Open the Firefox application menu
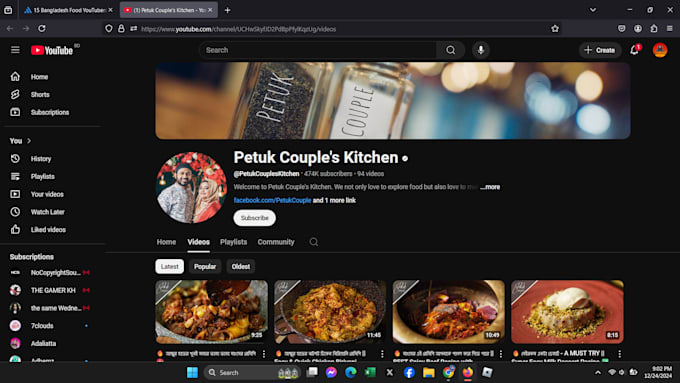The width and height of the screenshot is (680, 383). coord(670,29)
